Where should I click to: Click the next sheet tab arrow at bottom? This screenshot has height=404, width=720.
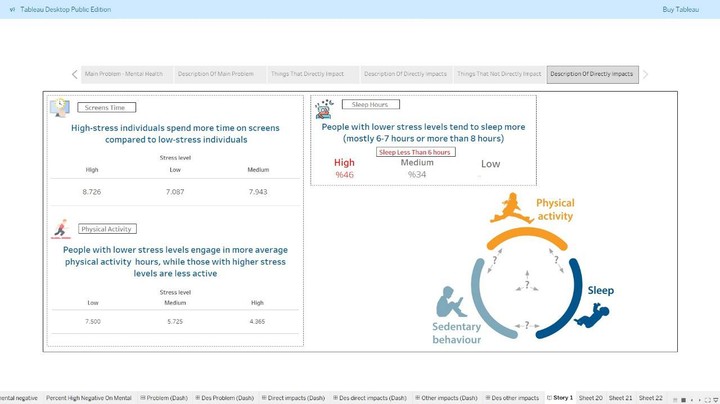[x=700, y=400]
